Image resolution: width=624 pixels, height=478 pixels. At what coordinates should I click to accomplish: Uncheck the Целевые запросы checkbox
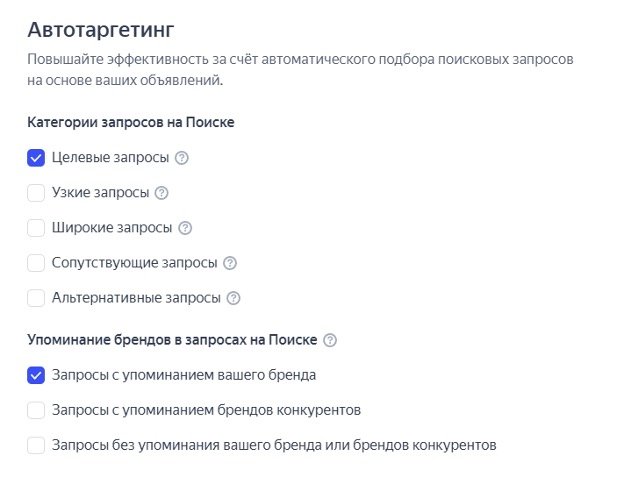[36, 158]
